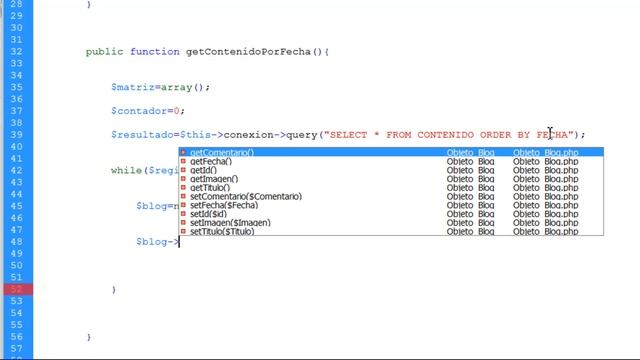The image size is (640, 360).
Task: Click line number 32 in the gutter
Action: click(16, 51)
